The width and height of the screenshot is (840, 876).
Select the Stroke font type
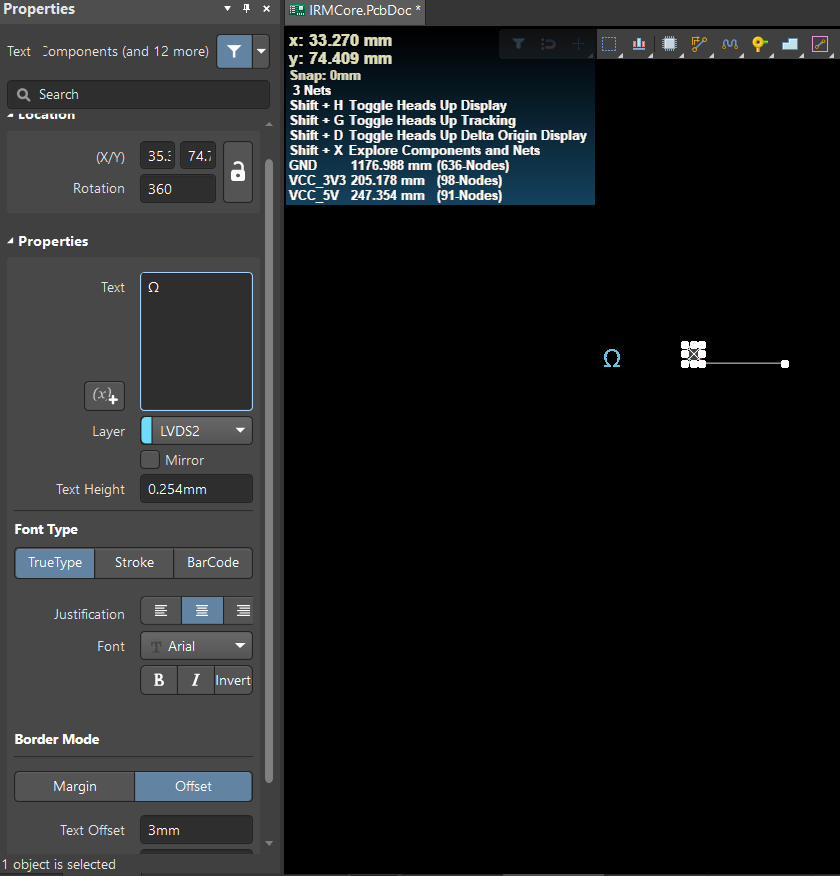(x=134, y=563)
